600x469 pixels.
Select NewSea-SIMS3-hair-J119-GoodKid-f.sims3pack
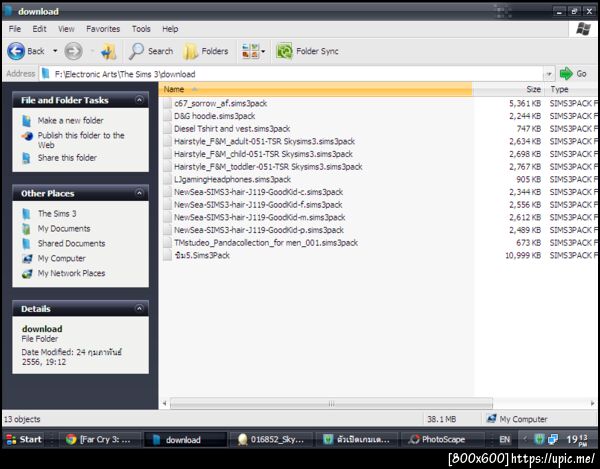tap(258, 204)
